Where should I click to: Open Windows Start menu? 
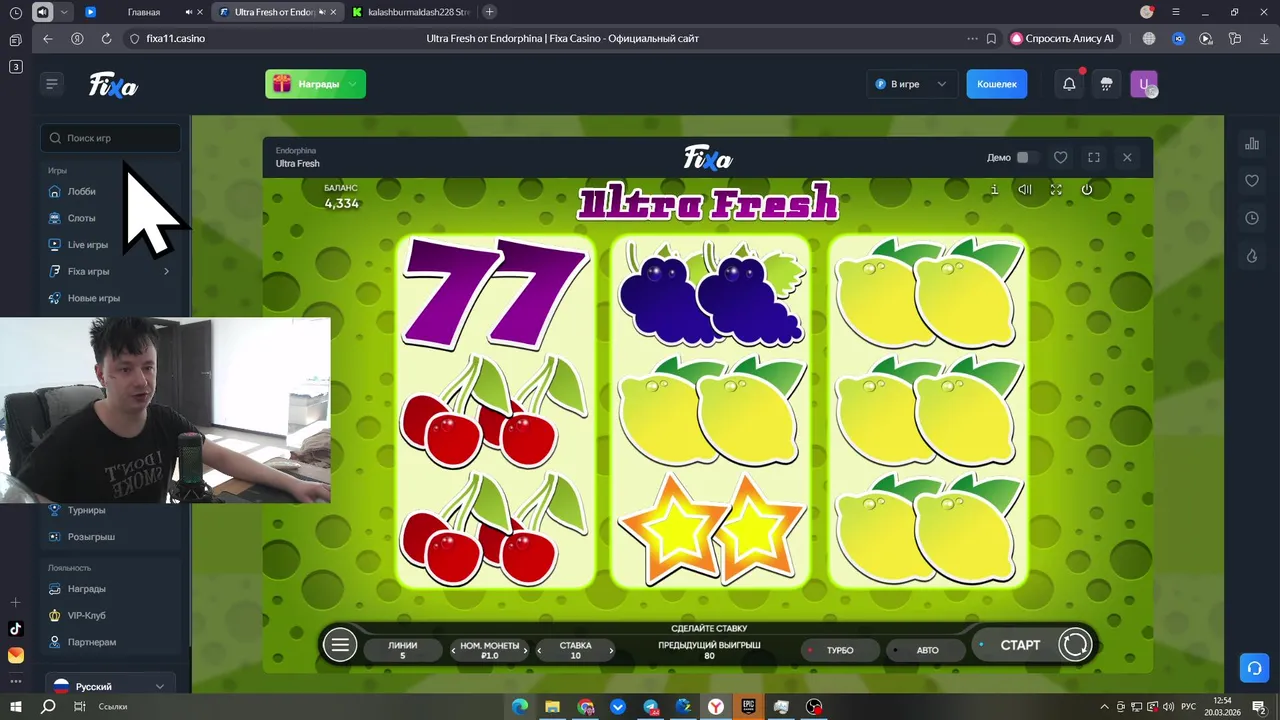(x=16, y=707)
